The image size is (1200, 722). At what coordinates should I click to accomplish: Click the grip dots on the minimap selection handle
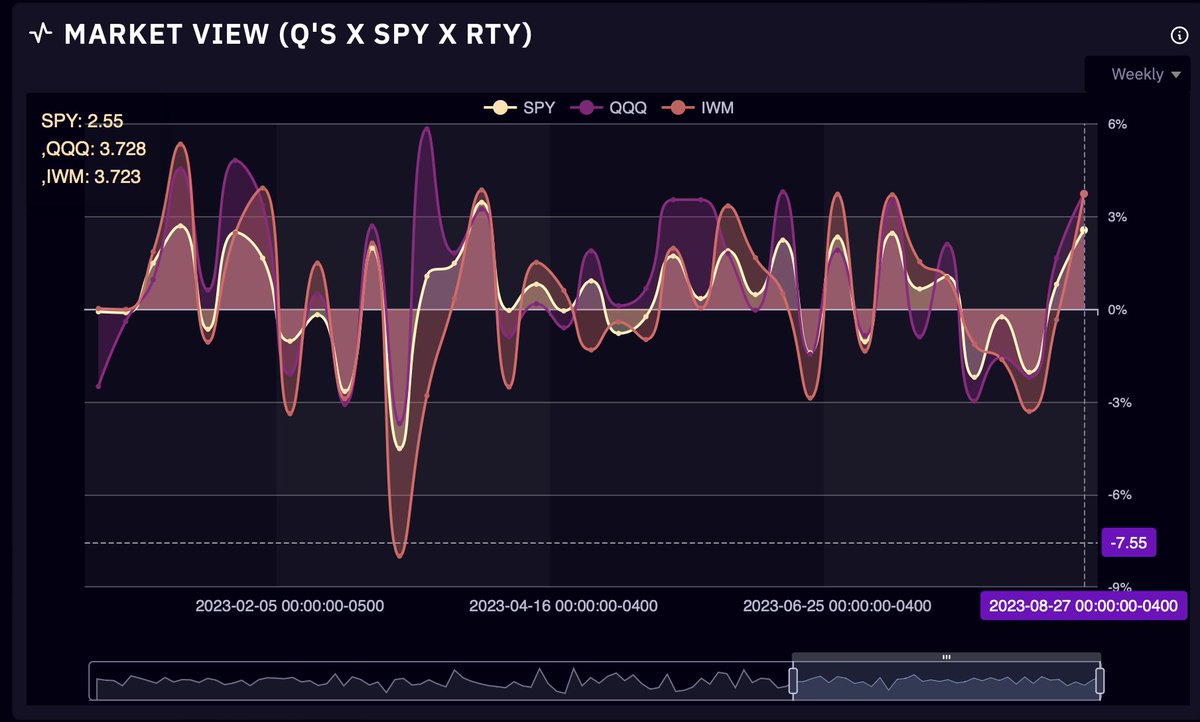pyautogui.click(x=945, y=656)
